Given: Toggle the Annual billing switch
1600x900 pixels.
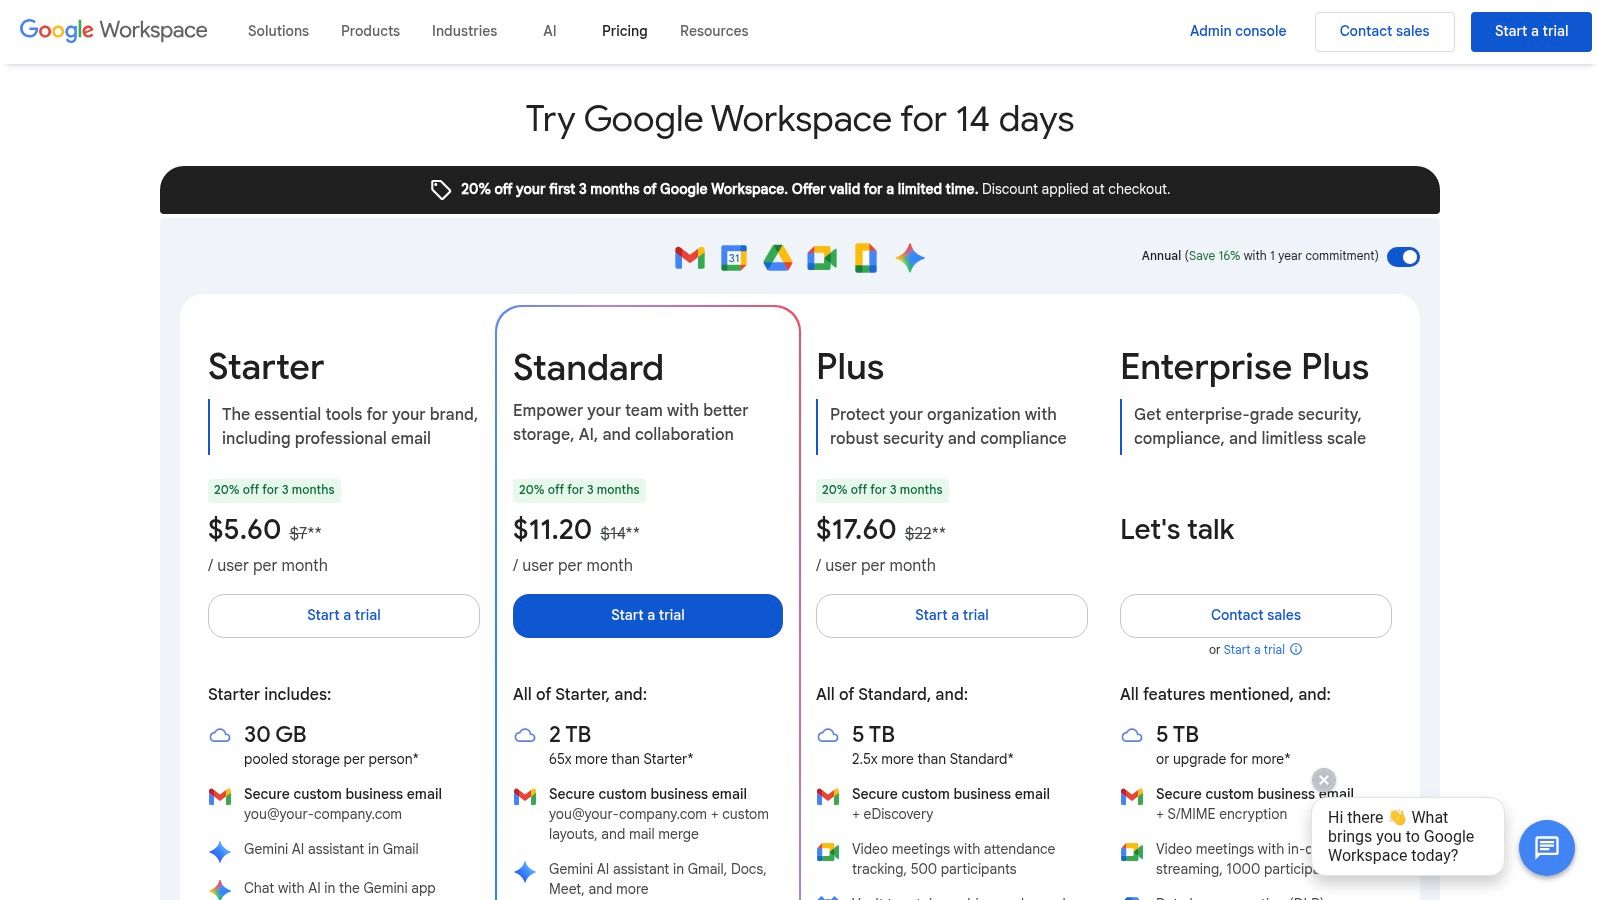Looking at the screenshot, I should [1404, 257].
